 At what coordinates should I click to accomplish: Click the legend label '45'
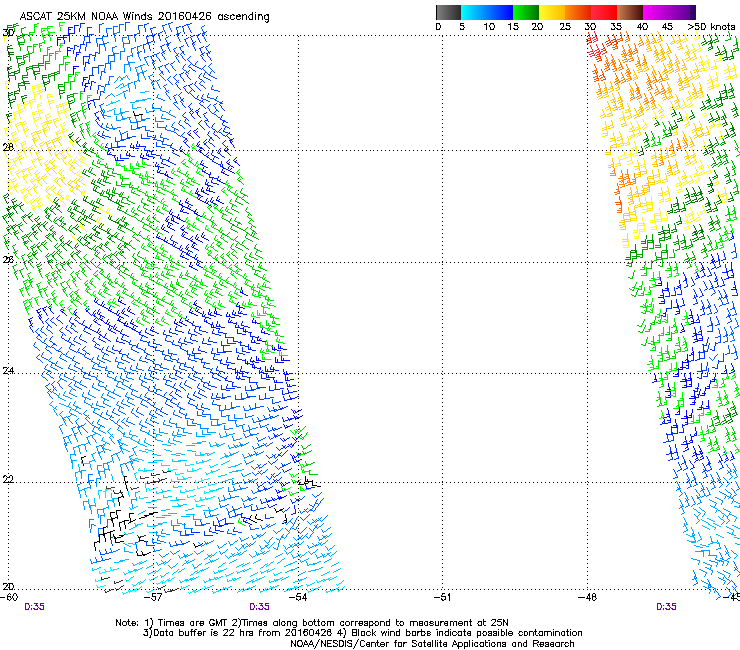[x=667, y=27]
